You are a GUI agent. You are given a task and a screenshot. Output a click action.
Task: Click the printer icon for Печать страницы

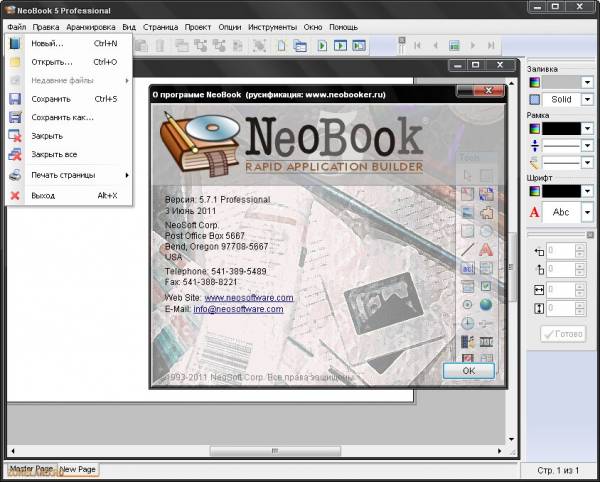[15, 175]
